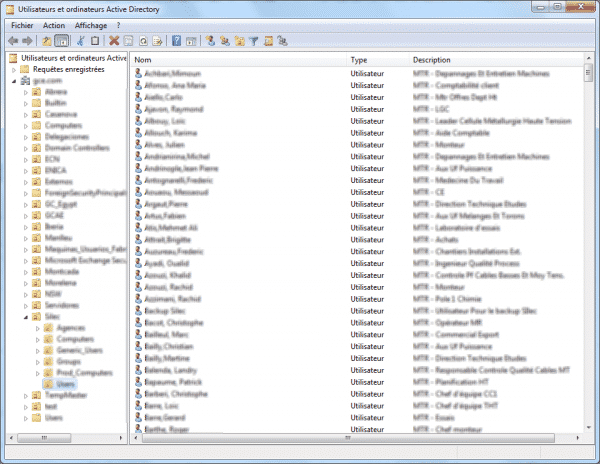This screenshot has width=600, height=464.
Task: Create a new user with toolbar icon
Action: coord(210,41)
